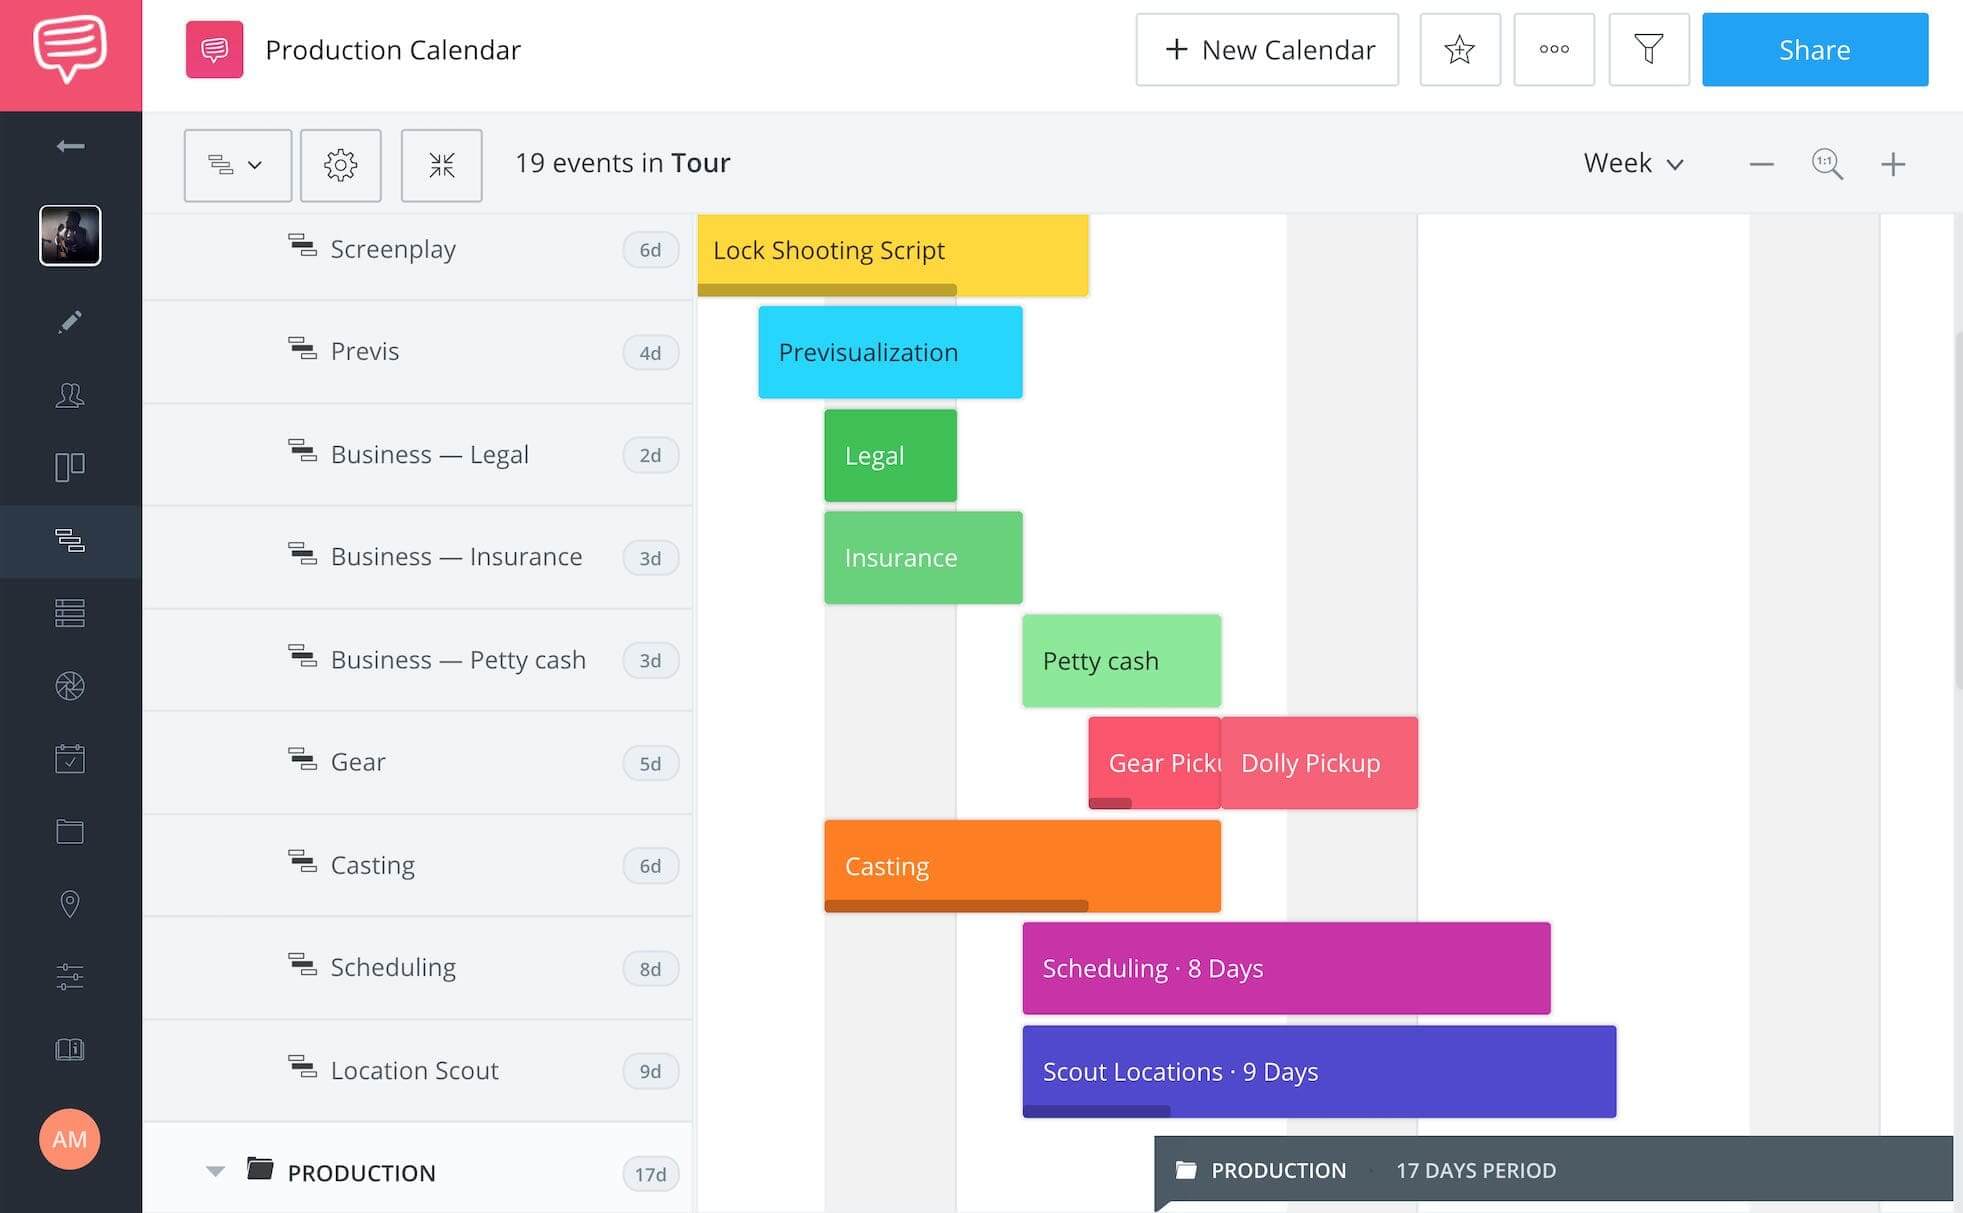The image size is (1963, 1213).
Task: Toggle the three-dot options menu
Action: (1554, 48)
